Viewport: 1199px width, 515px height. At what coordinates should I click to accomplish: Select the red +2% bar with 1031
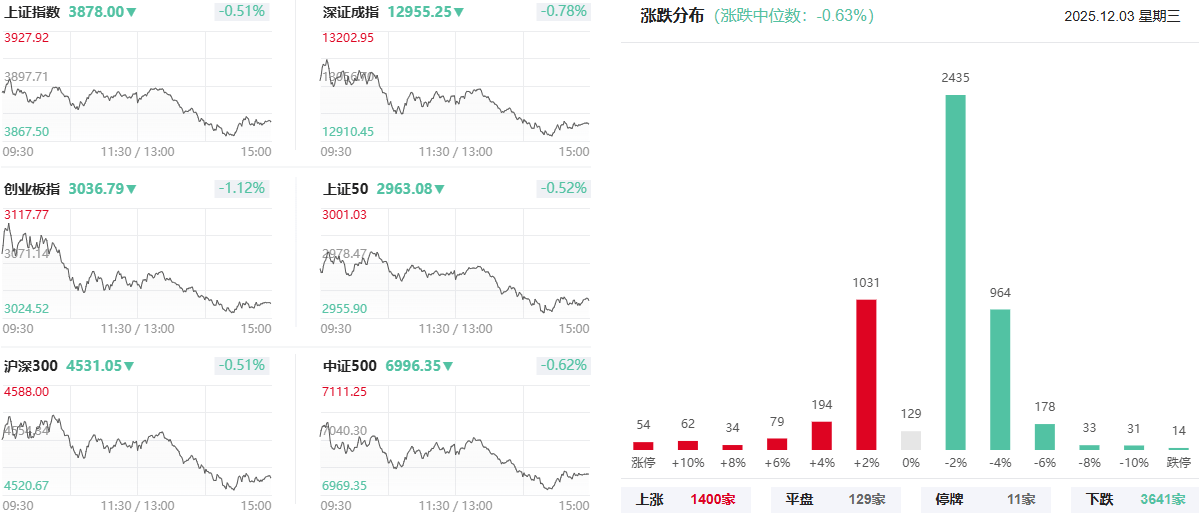pos(866,374)
